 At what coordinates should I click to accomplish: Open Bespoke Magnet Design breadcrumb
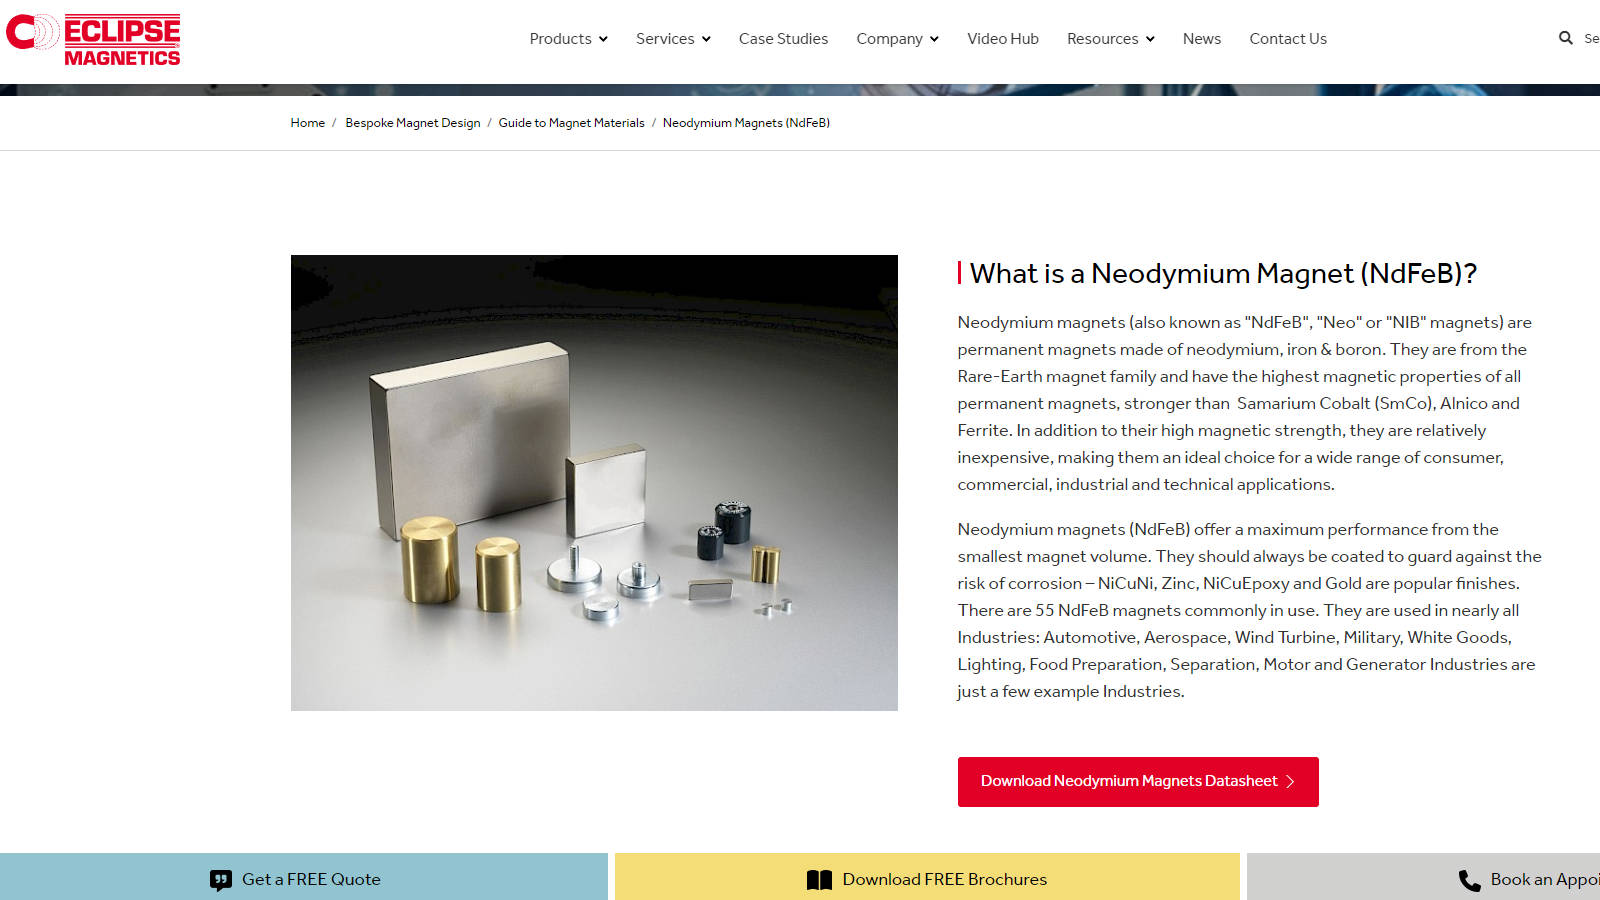412,123
